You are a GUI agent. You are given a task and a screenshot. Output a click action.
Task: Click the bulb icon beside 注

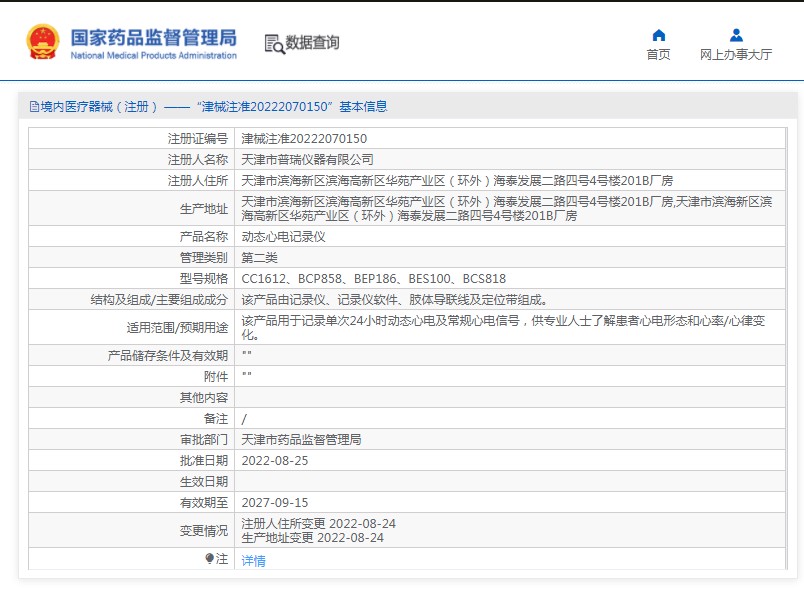click(x=209, y=558)
